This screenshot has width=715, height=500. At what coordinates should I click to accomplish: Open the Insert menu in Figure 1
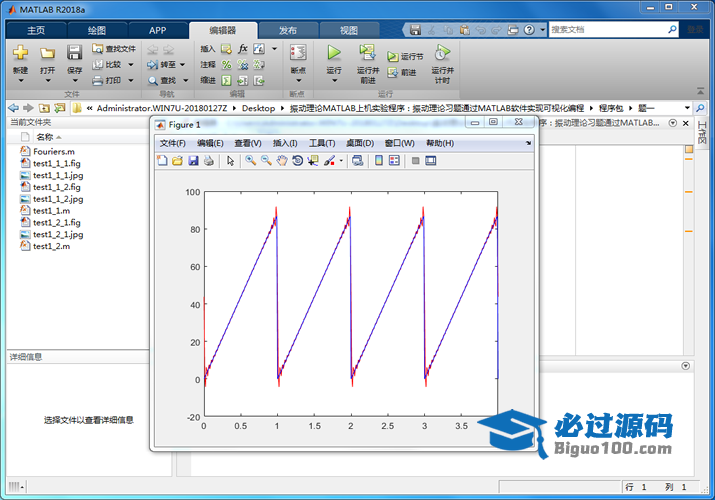(x=285, y=143)
